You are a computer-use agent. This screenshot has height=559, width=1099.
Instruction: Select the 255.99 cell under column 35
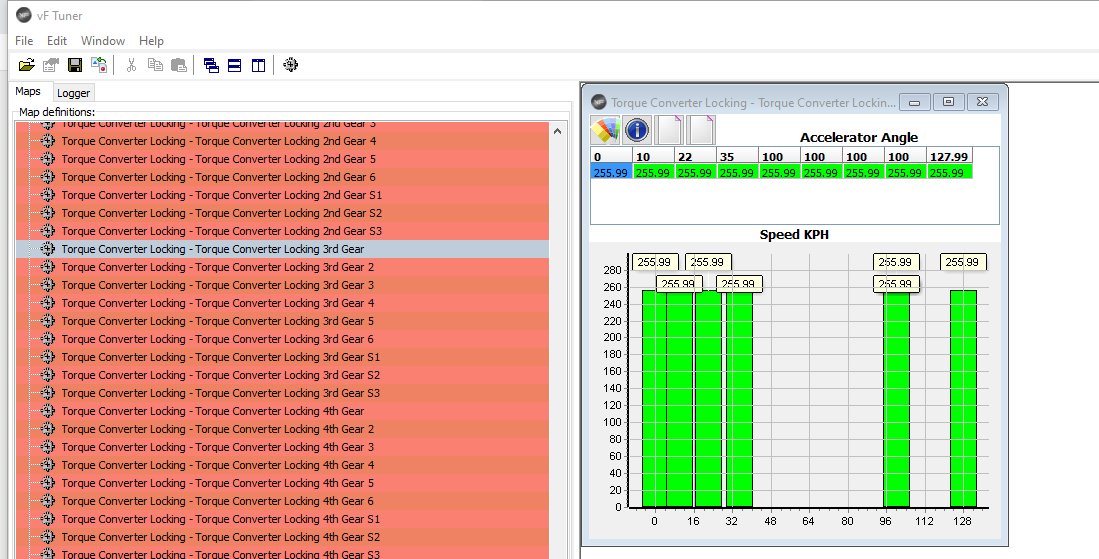click(737, 172)
